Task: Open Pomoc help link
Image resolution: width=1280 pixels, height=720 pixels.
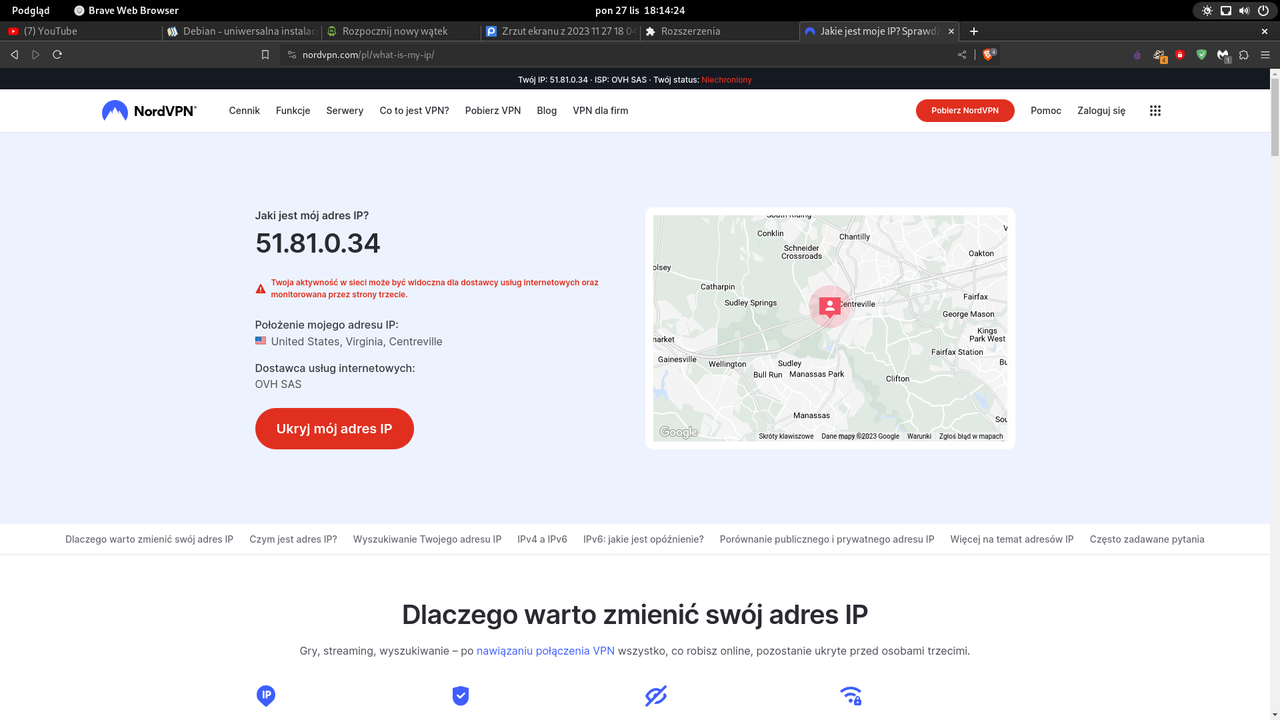Action: 1046,111
